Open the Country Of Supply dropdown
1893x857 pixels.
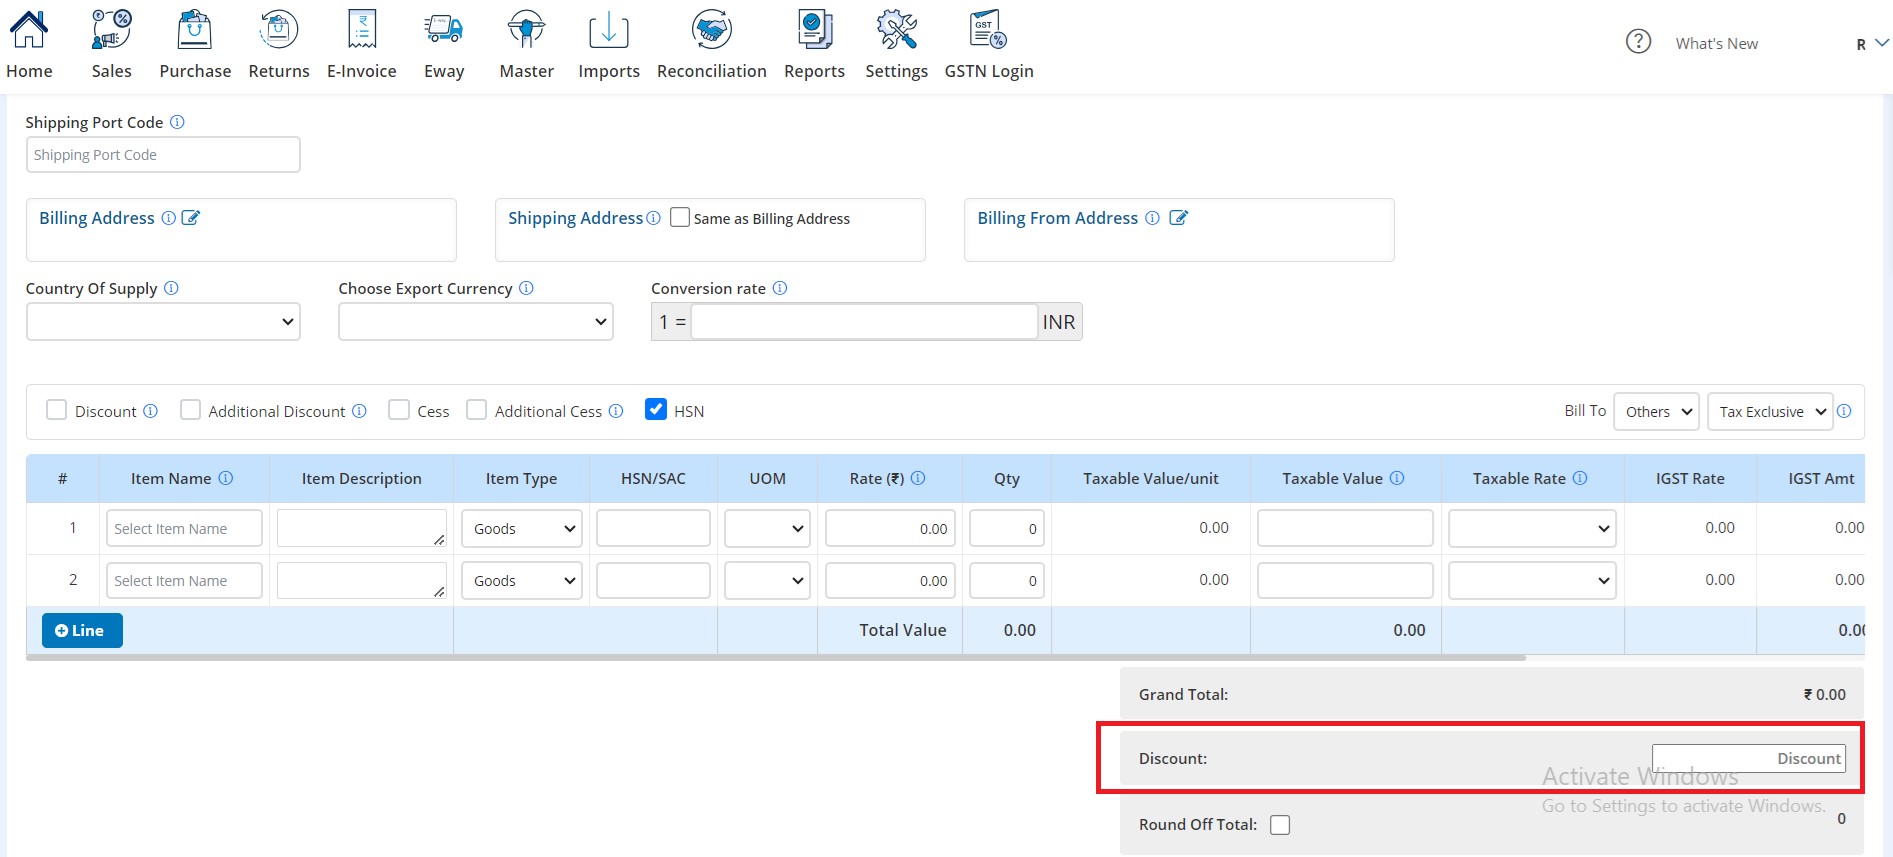[x=163, y=322]
